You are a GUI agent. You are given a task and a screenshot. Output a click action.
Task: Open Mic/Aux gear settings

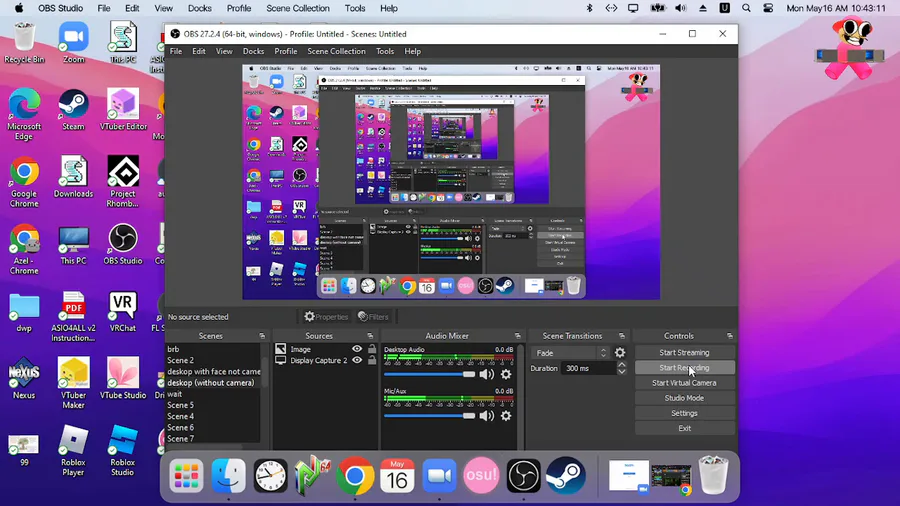pos(506,416)
